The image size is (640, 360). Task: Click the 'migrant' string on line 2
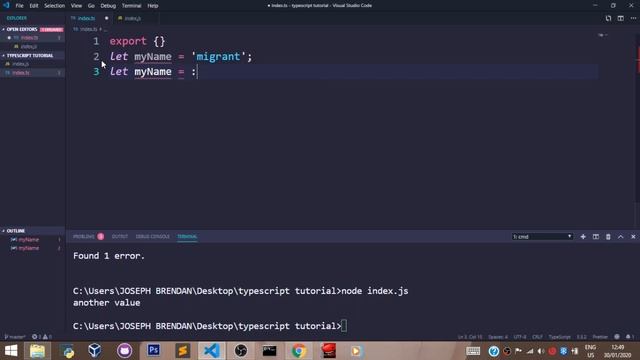(x=218, y=56)
